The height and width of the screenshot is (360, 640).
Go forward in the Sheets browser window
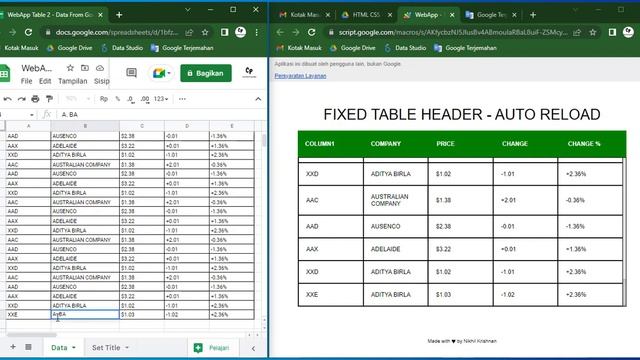coord(13,32)
